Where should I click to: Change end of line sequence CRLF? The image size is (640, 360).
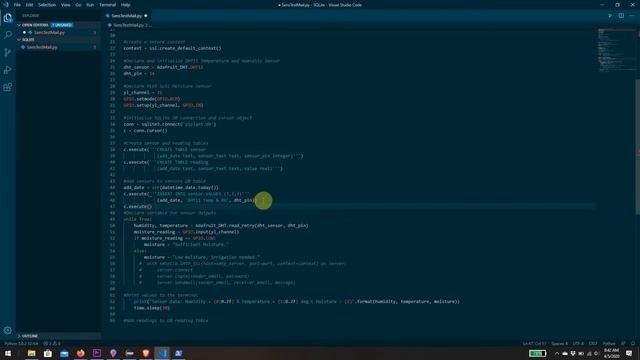593,344
